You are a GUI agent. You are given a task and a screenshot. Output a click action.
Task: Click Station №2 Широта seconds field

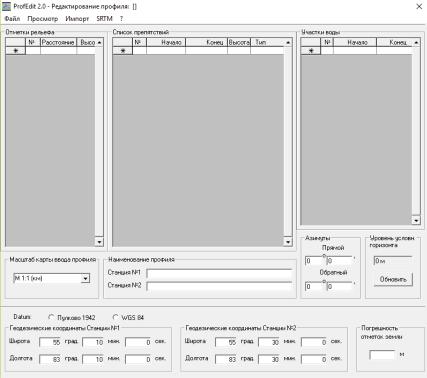tap(314, 342)
